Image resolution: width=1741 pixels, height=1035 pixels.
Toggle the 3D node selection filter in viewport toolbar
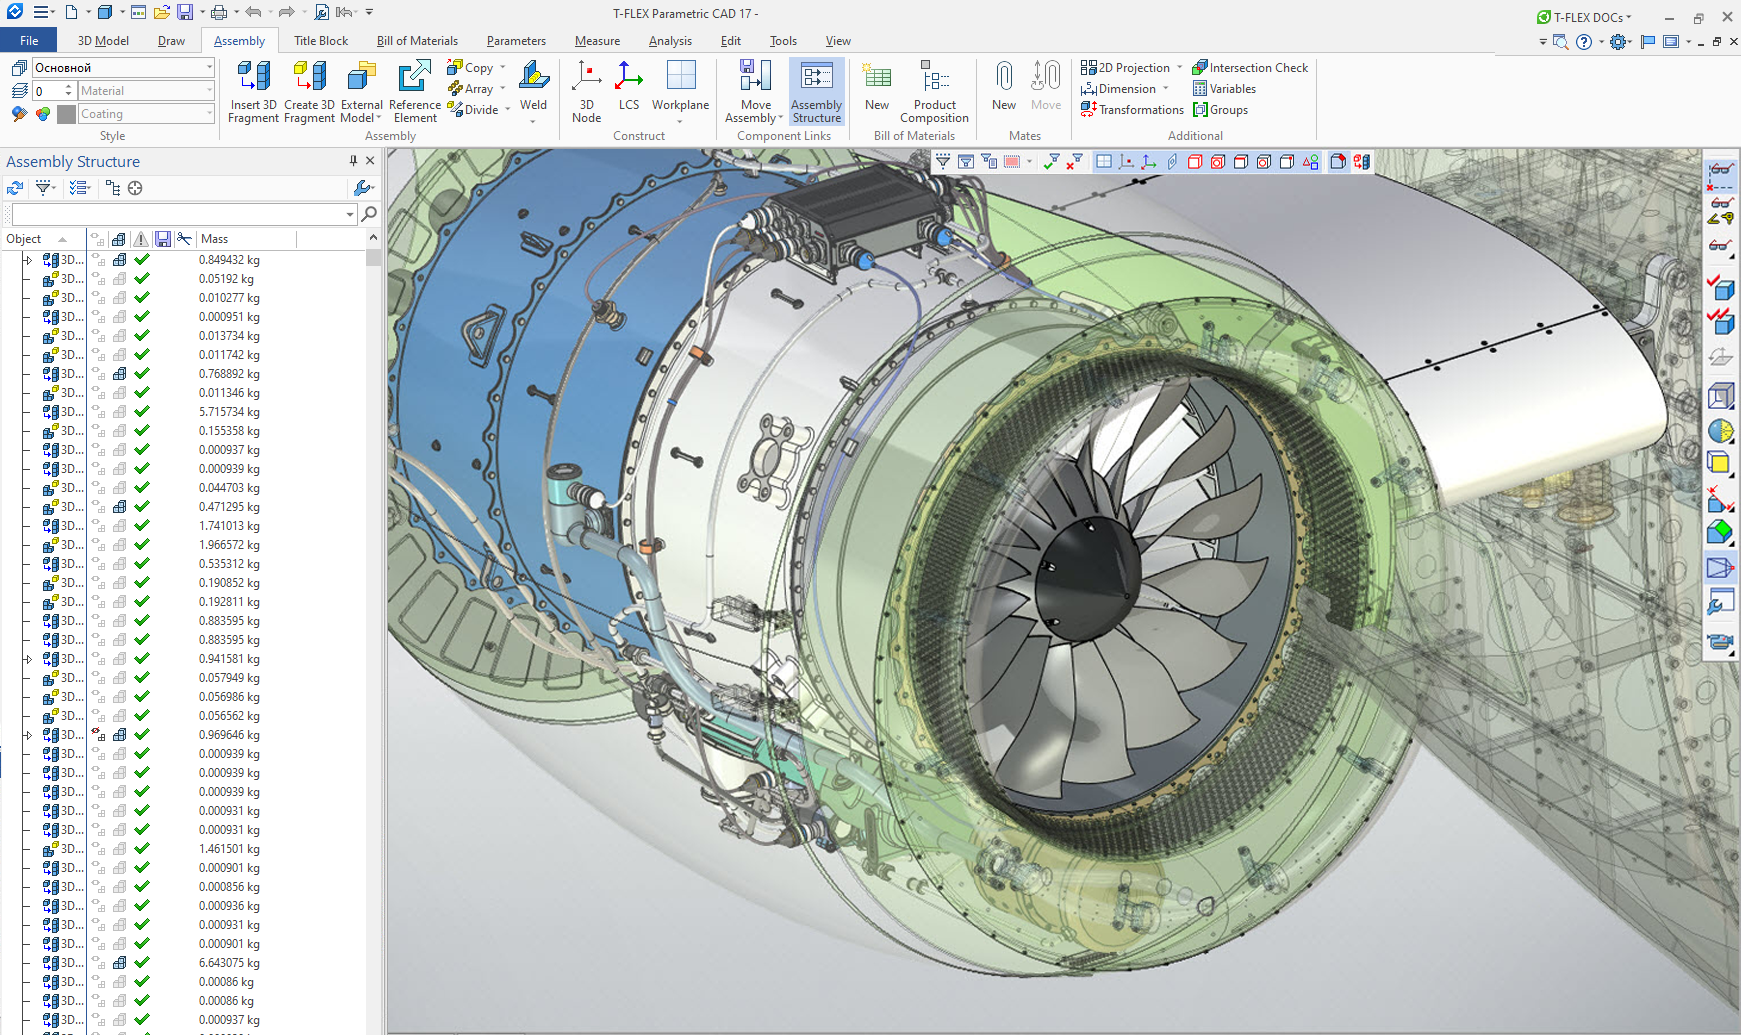click(x=1127, y=161)
